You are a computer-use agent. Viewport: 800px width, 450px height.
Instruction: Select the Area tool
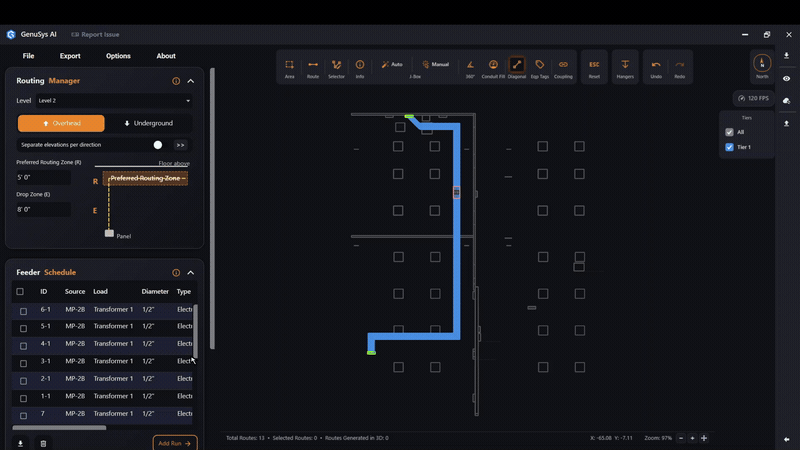[x=289, y=68]
